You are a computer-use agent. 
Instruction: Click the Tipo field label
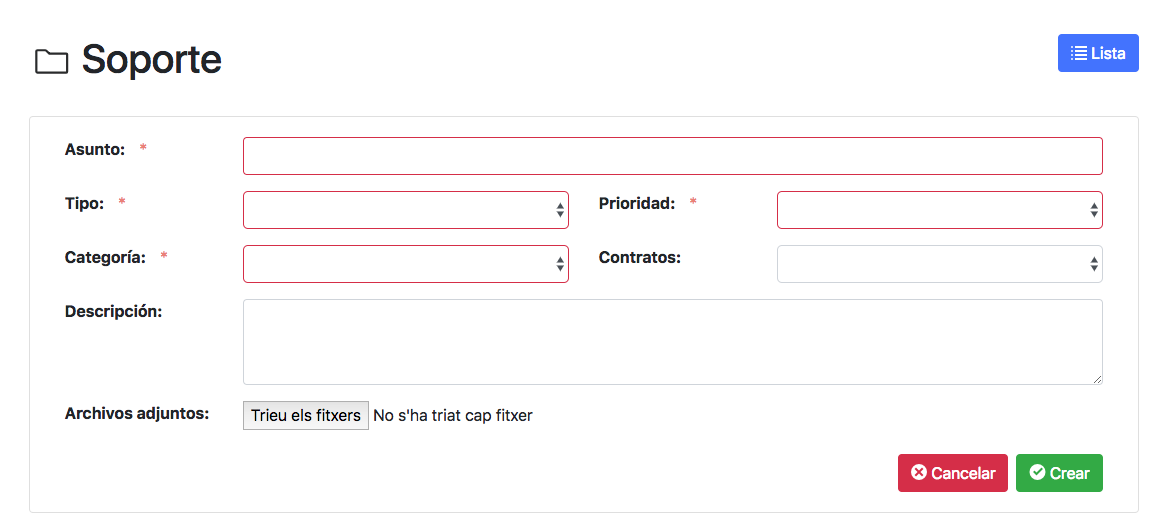pyautogui.click(x=85, y=203)
